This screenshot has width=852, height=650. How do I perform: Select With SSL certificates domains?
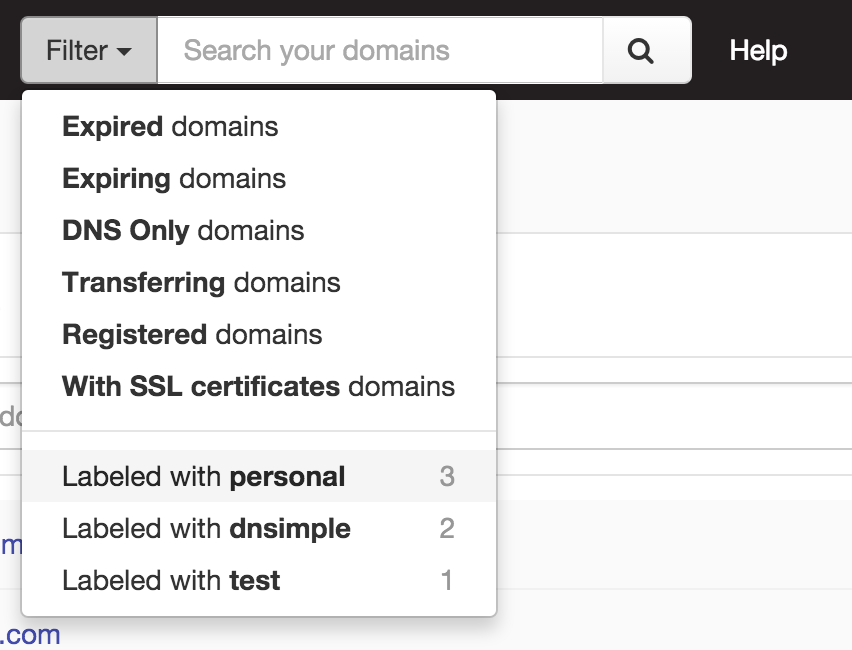coord(258,387)
